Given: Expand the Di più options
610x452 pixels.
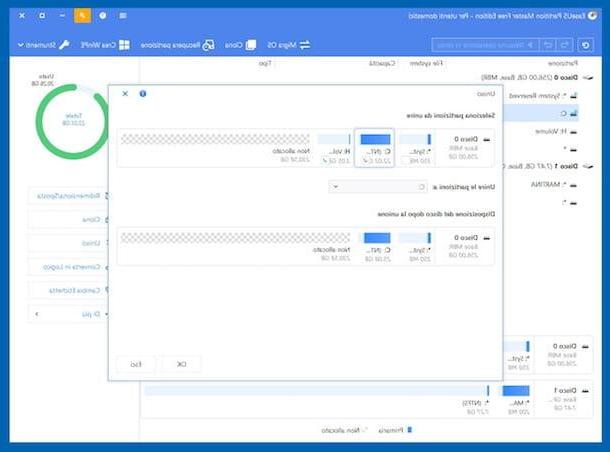Looking at the screenshot, I should tap(69, 314).
